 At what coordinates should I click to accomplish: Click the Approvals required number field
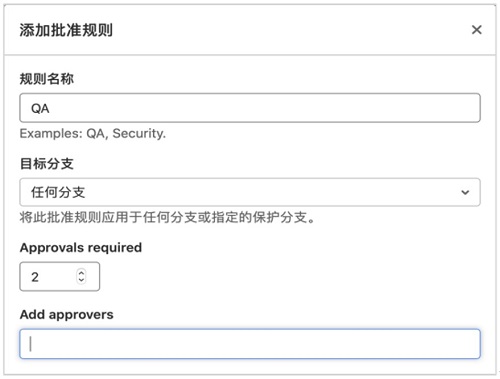60,277
